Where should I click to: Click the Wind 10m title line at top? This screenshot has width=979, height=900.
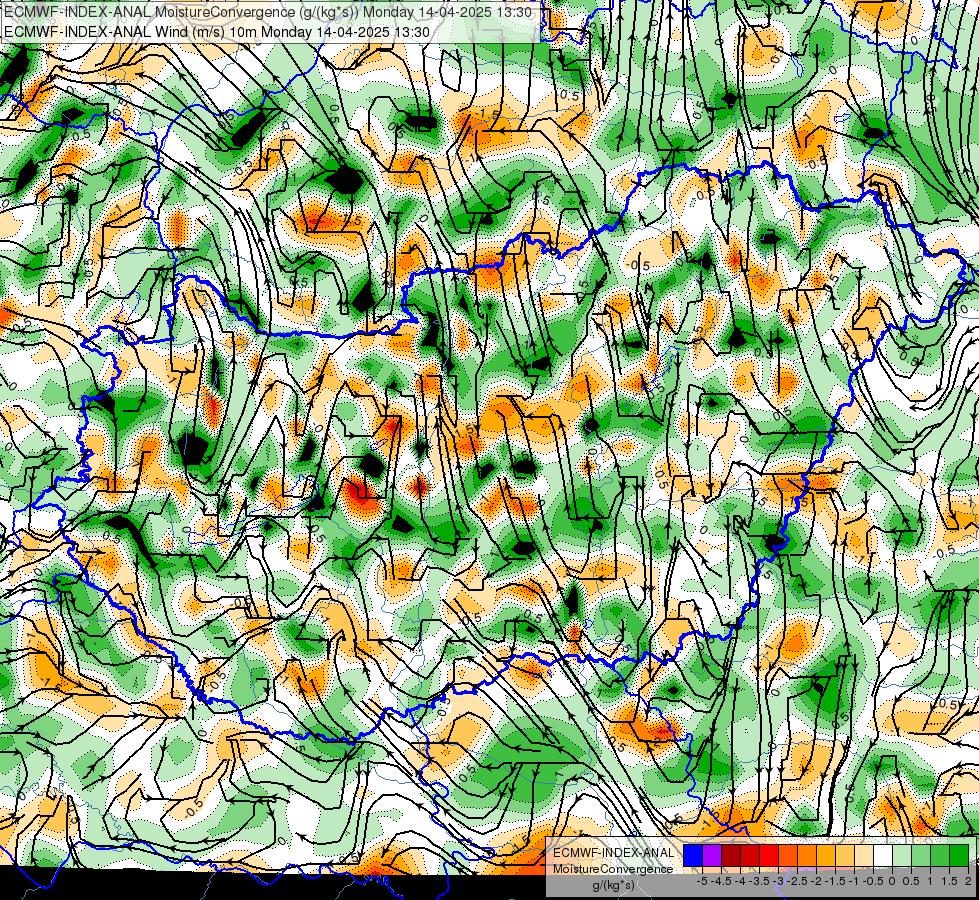pyautogui.click(x=216, y=32)
